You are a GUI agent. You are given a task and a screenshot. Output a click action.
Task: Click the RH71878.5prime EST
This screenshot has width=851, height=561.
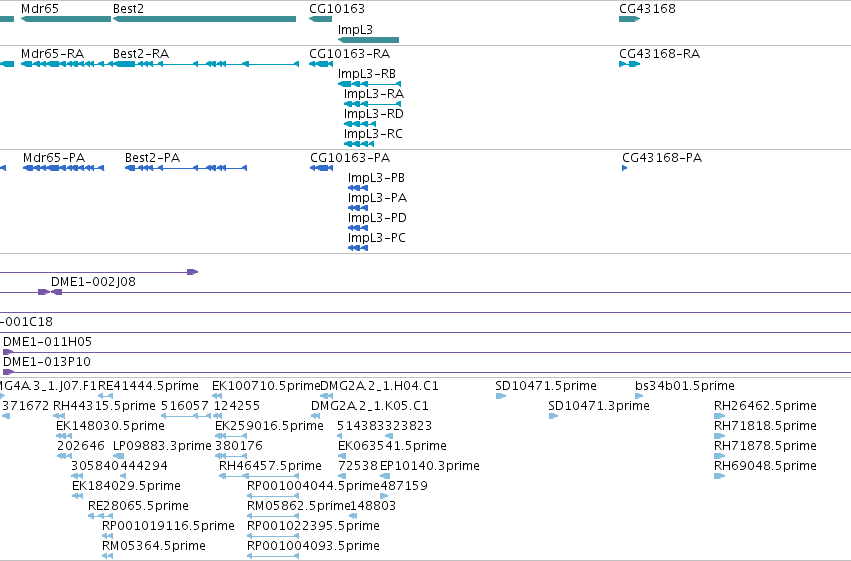coord(719,456)
